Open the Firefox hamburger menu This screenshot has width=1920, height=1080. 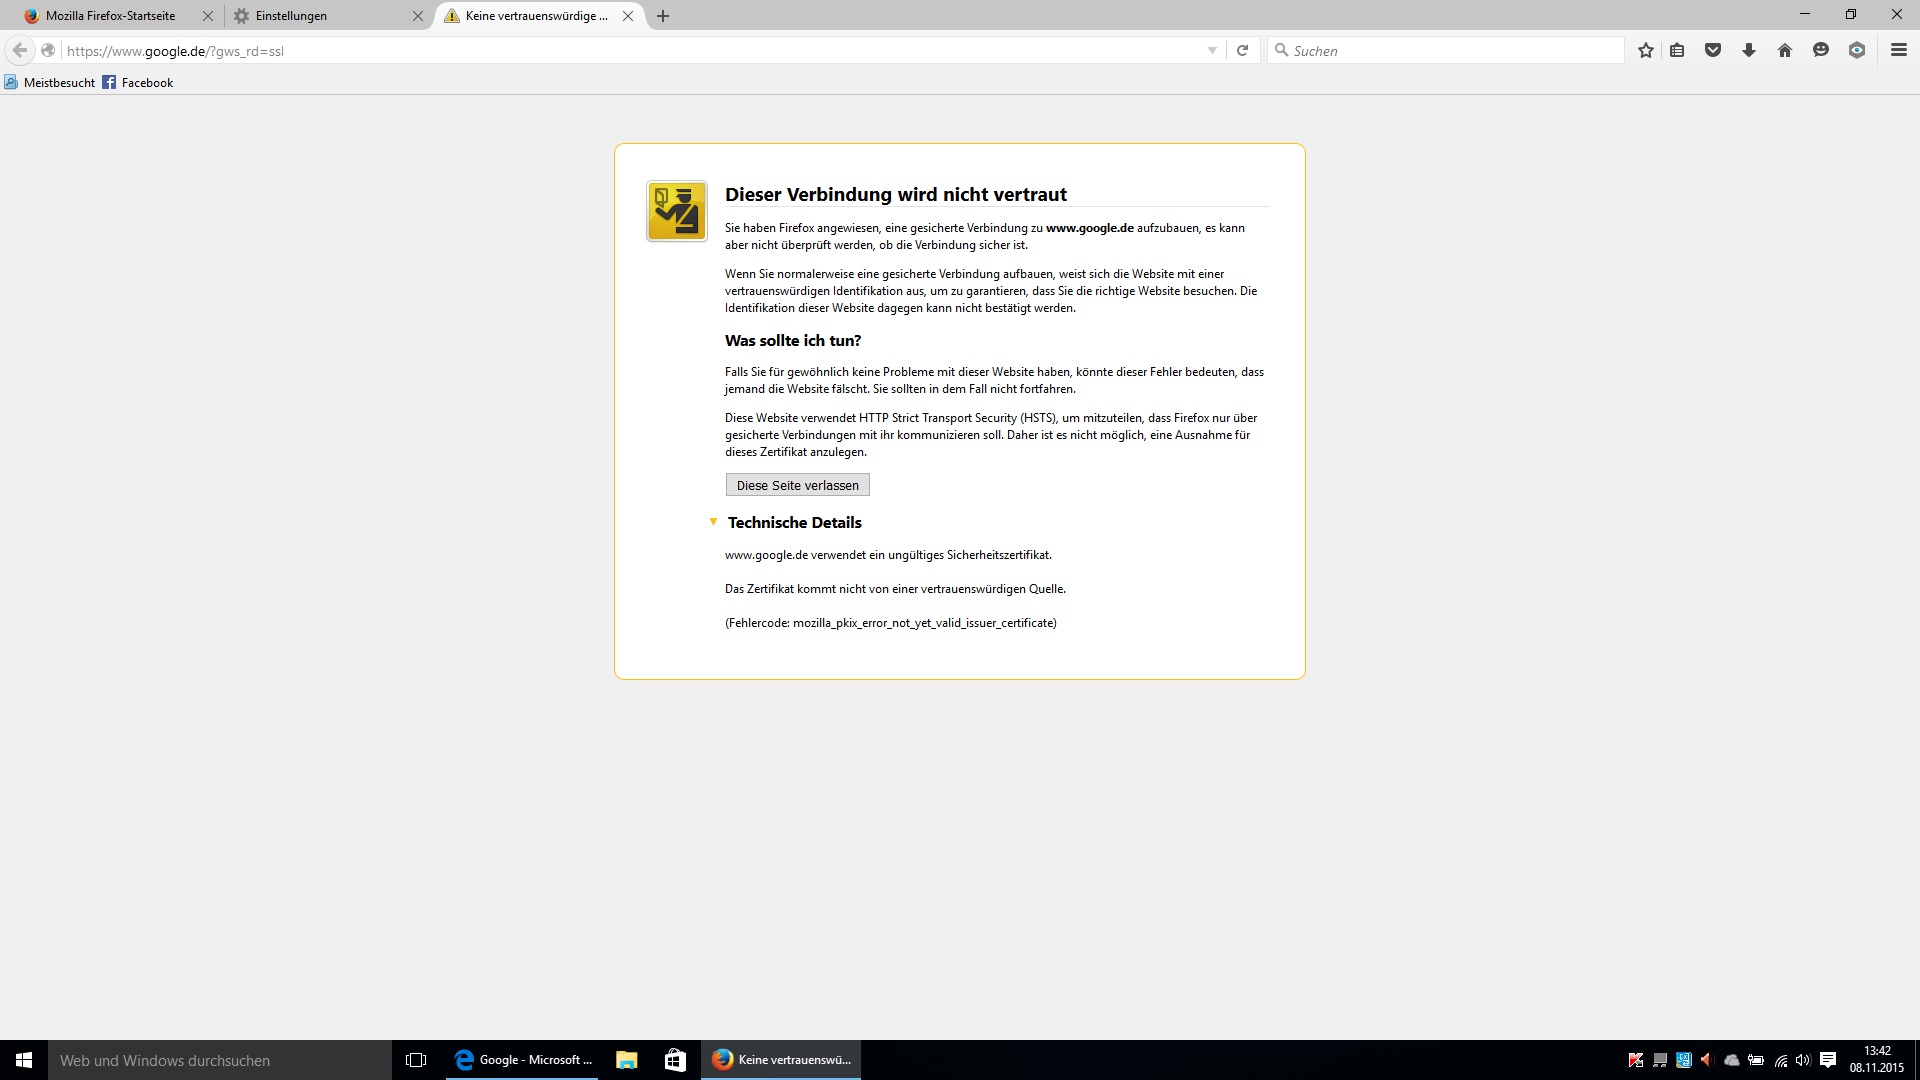[x=1899, y=50]
